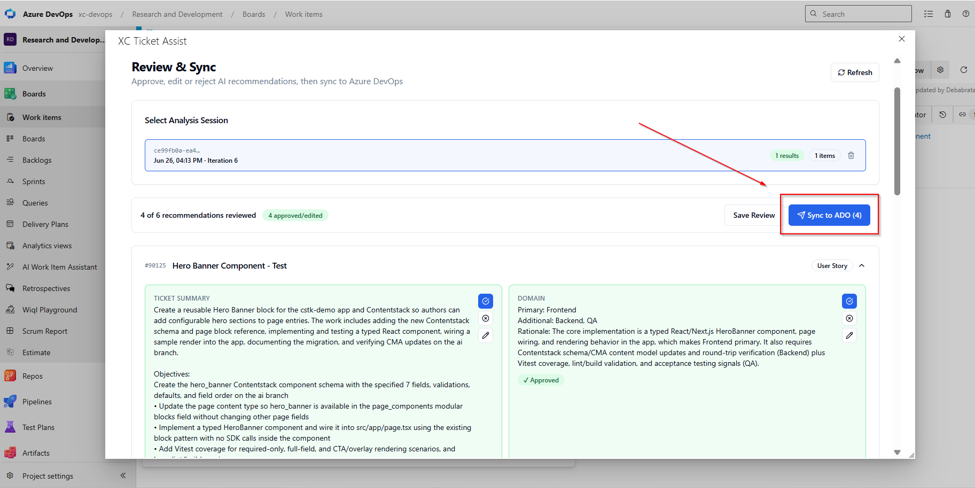975x488 pixels.
Task: Click xc-devops breadcrumb
Action: pos(95,14)
